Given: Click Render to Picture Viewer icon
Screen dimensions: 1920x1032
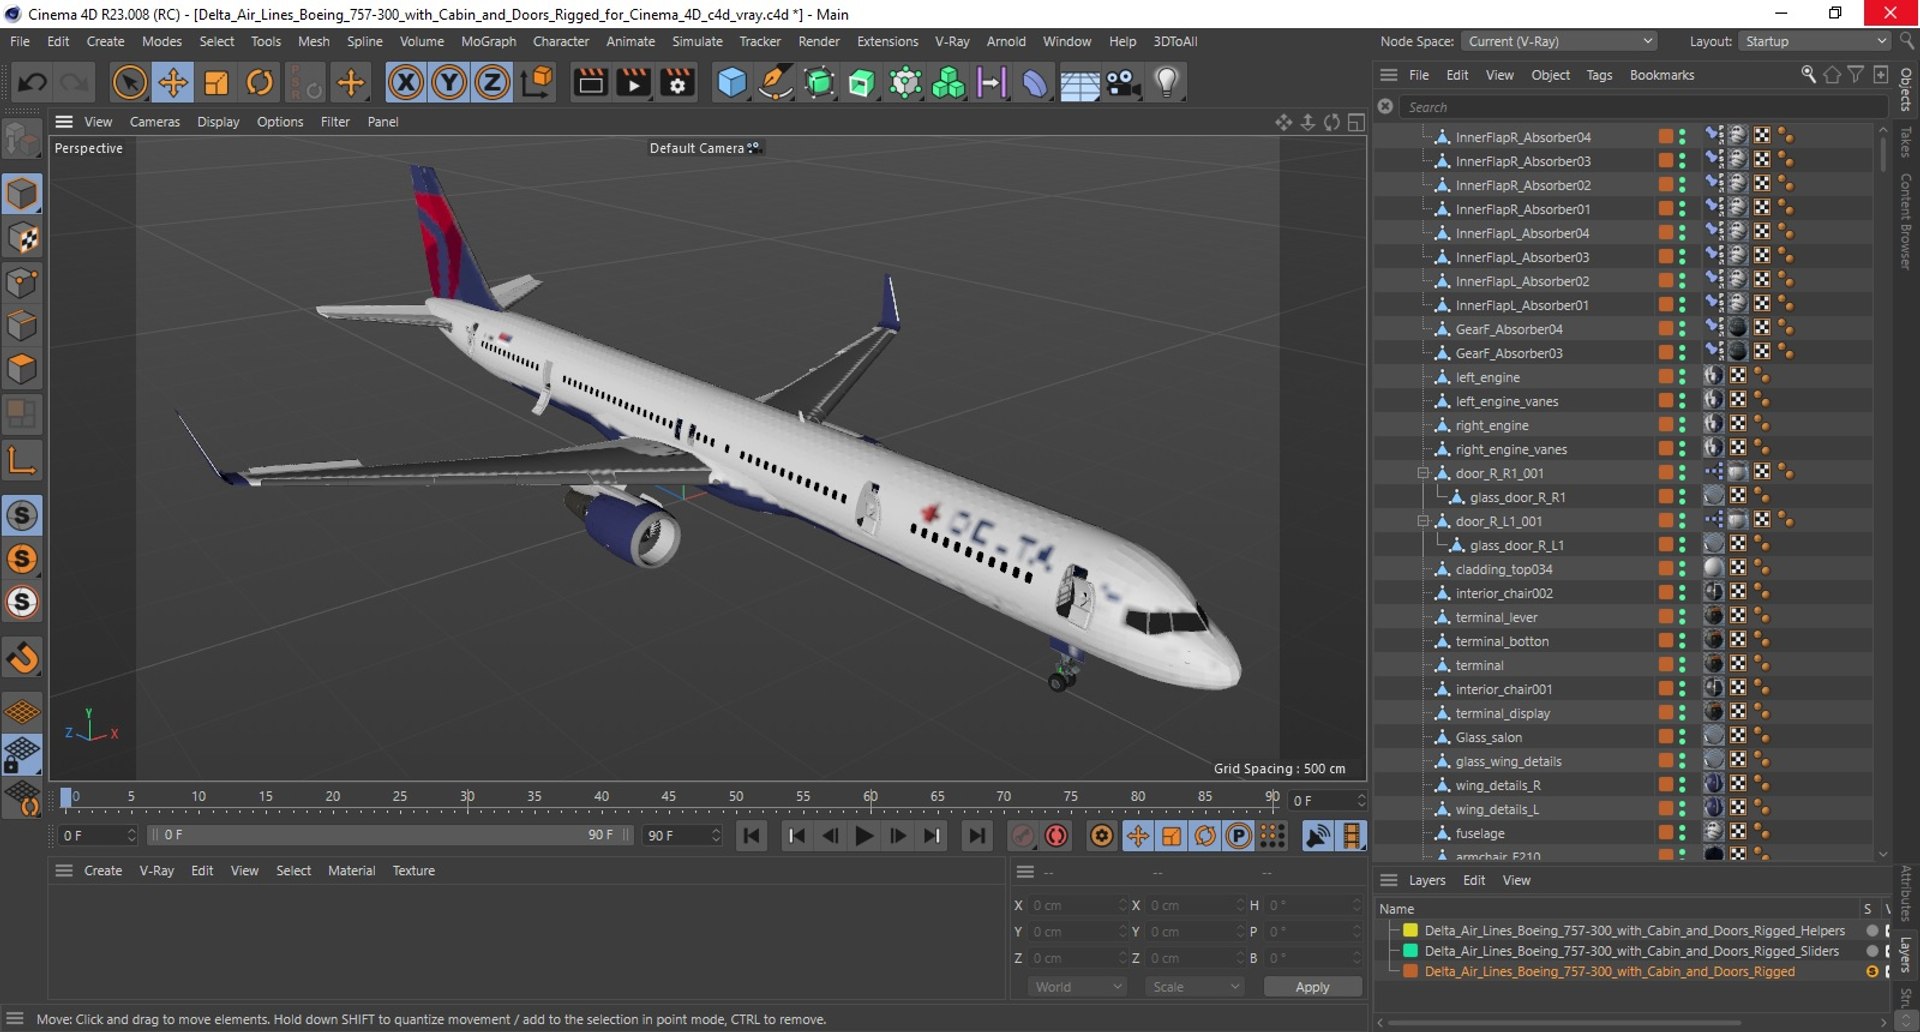Looking at the screenshot, I should point(633,82).
